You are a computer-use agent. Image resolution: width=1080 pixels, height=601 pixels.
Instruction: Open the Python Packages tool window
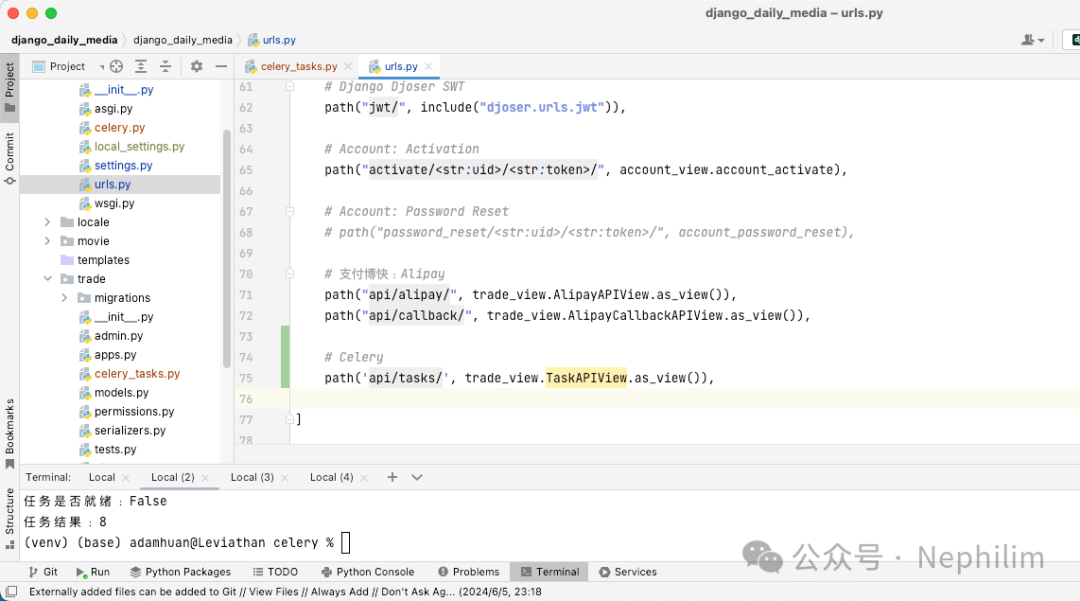point(180,571)
